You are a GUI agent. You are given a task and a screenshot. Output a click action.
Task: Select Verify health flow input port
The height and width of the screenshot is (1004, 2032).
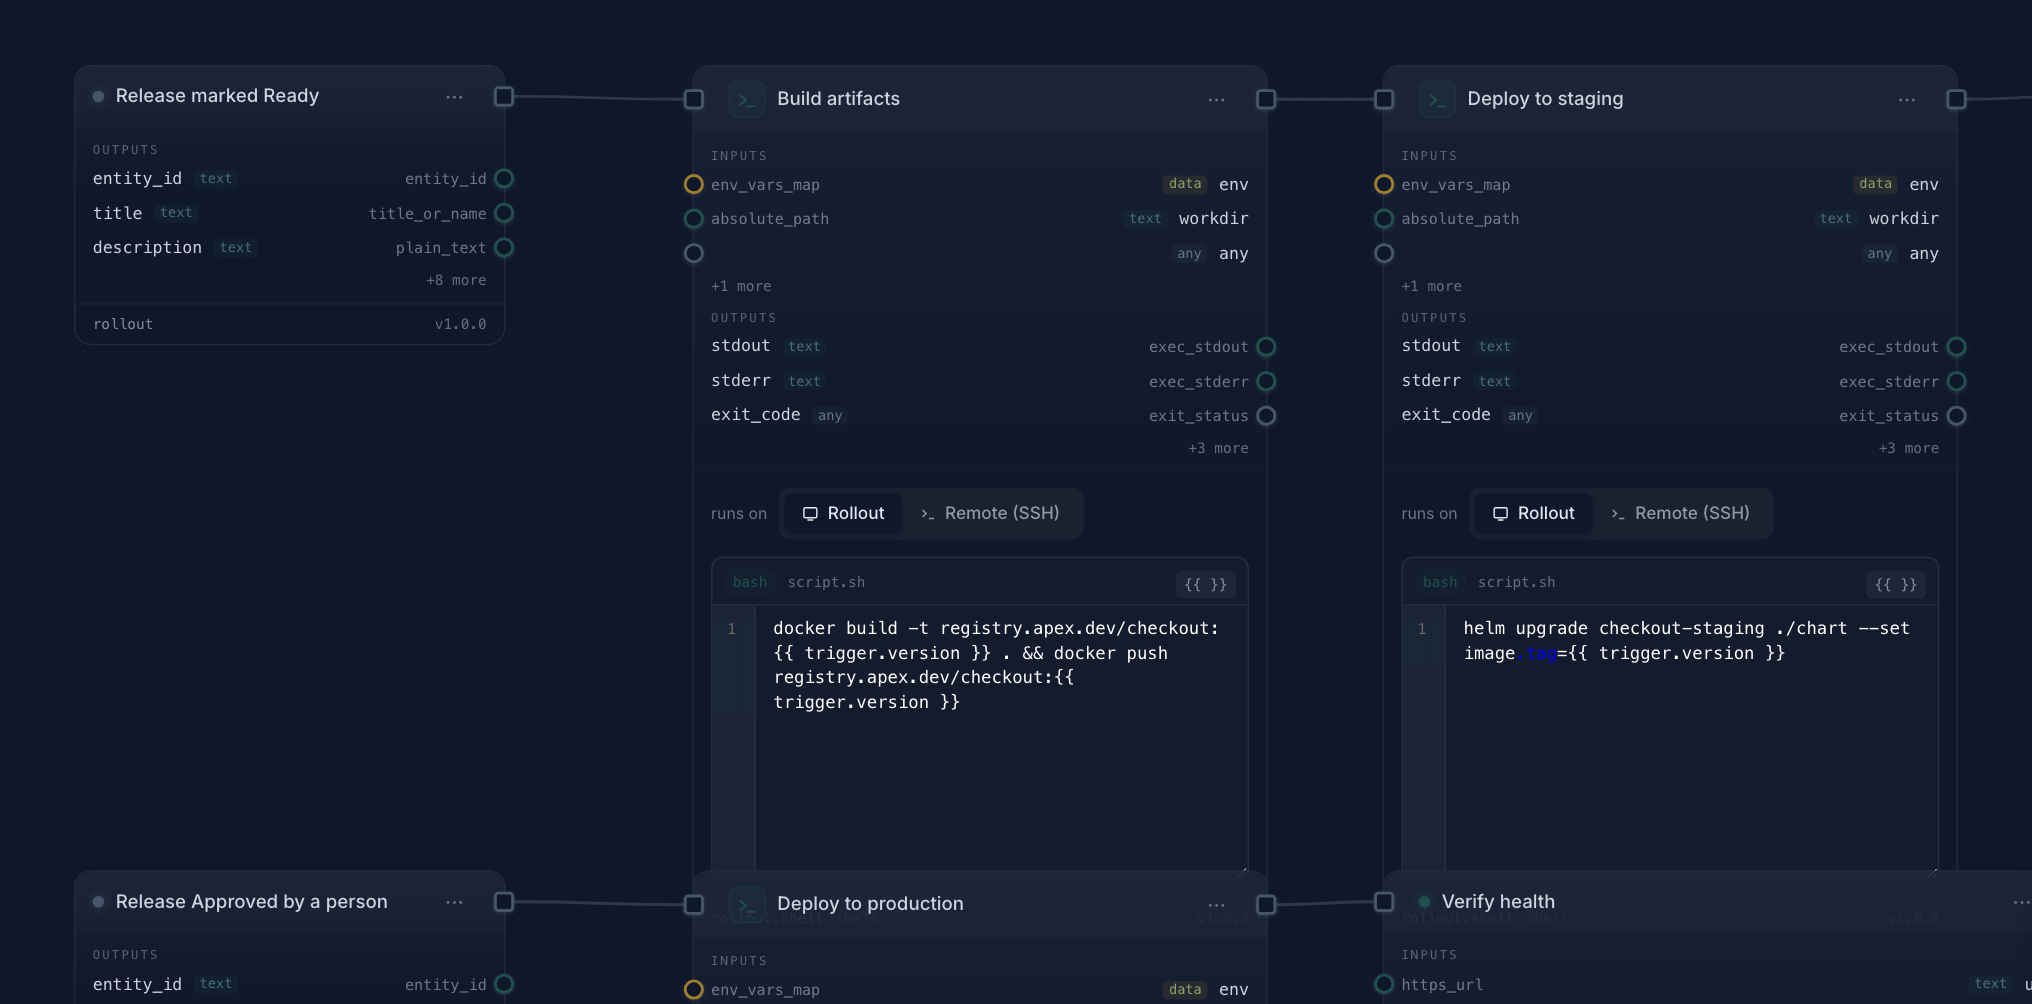1384,902
